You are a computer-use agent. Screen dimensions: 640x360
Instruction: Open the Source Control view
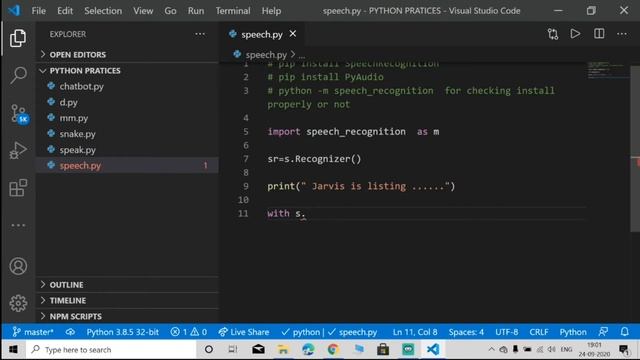(19, 114)
